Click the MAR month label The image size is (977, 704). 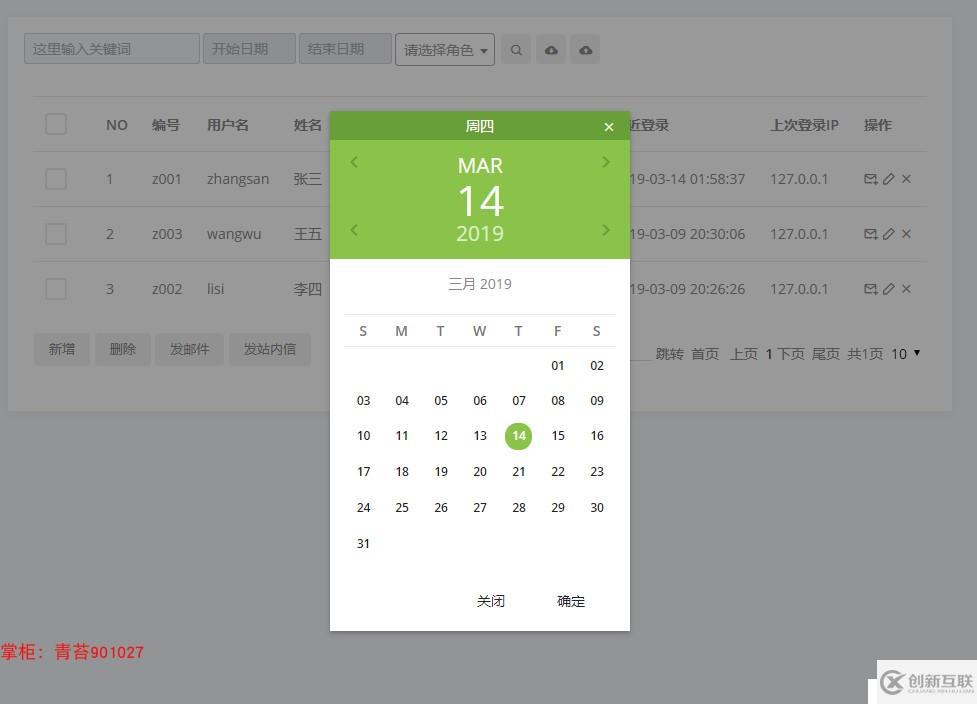pyautogui.click(x=480, y=166)
